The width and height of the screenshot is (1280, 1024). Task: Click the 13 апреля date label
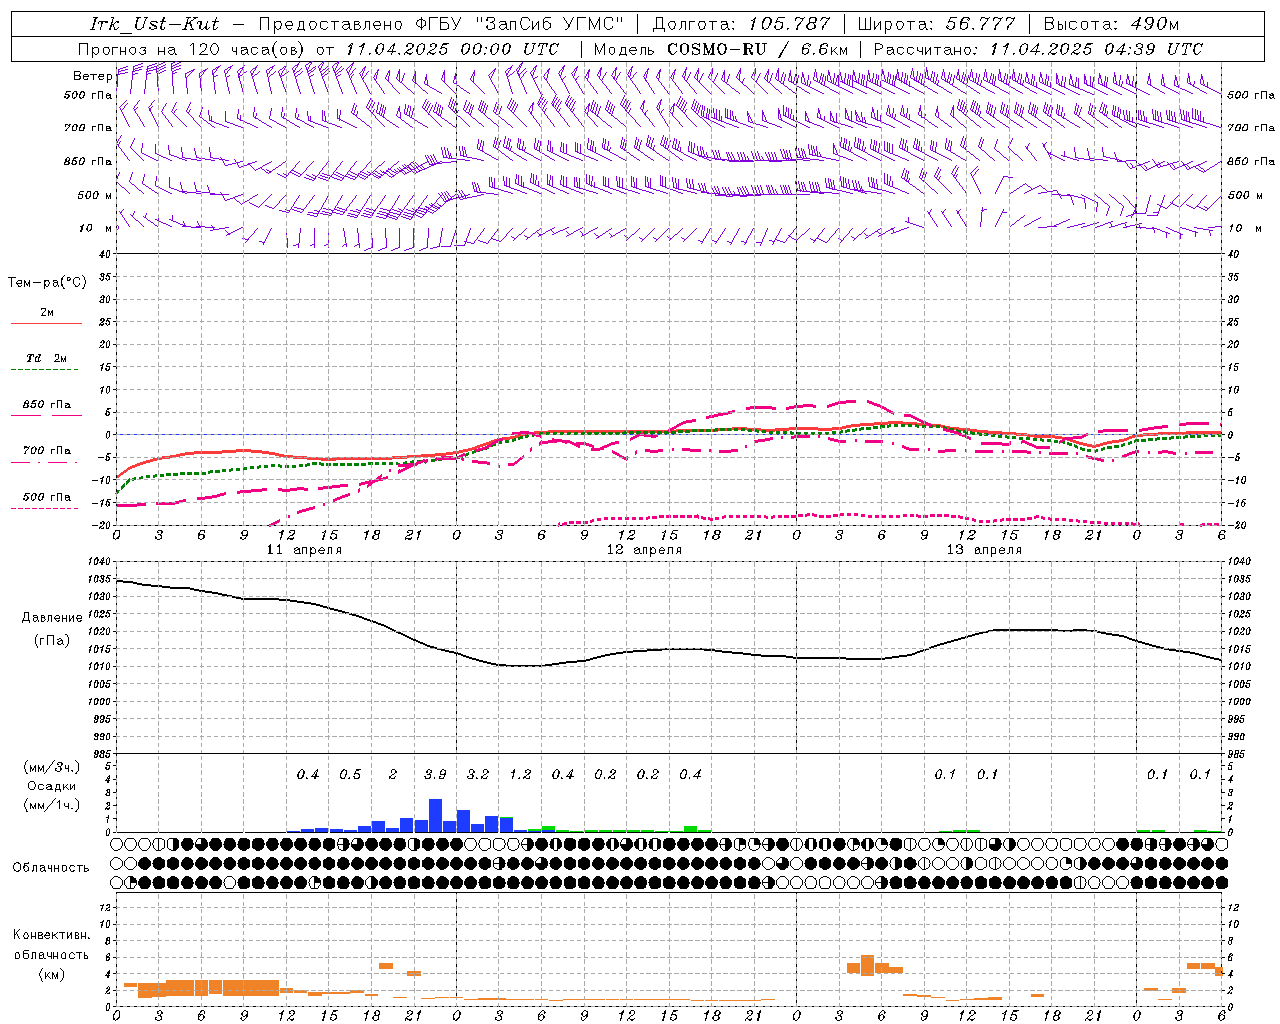(x=983, y=550)
